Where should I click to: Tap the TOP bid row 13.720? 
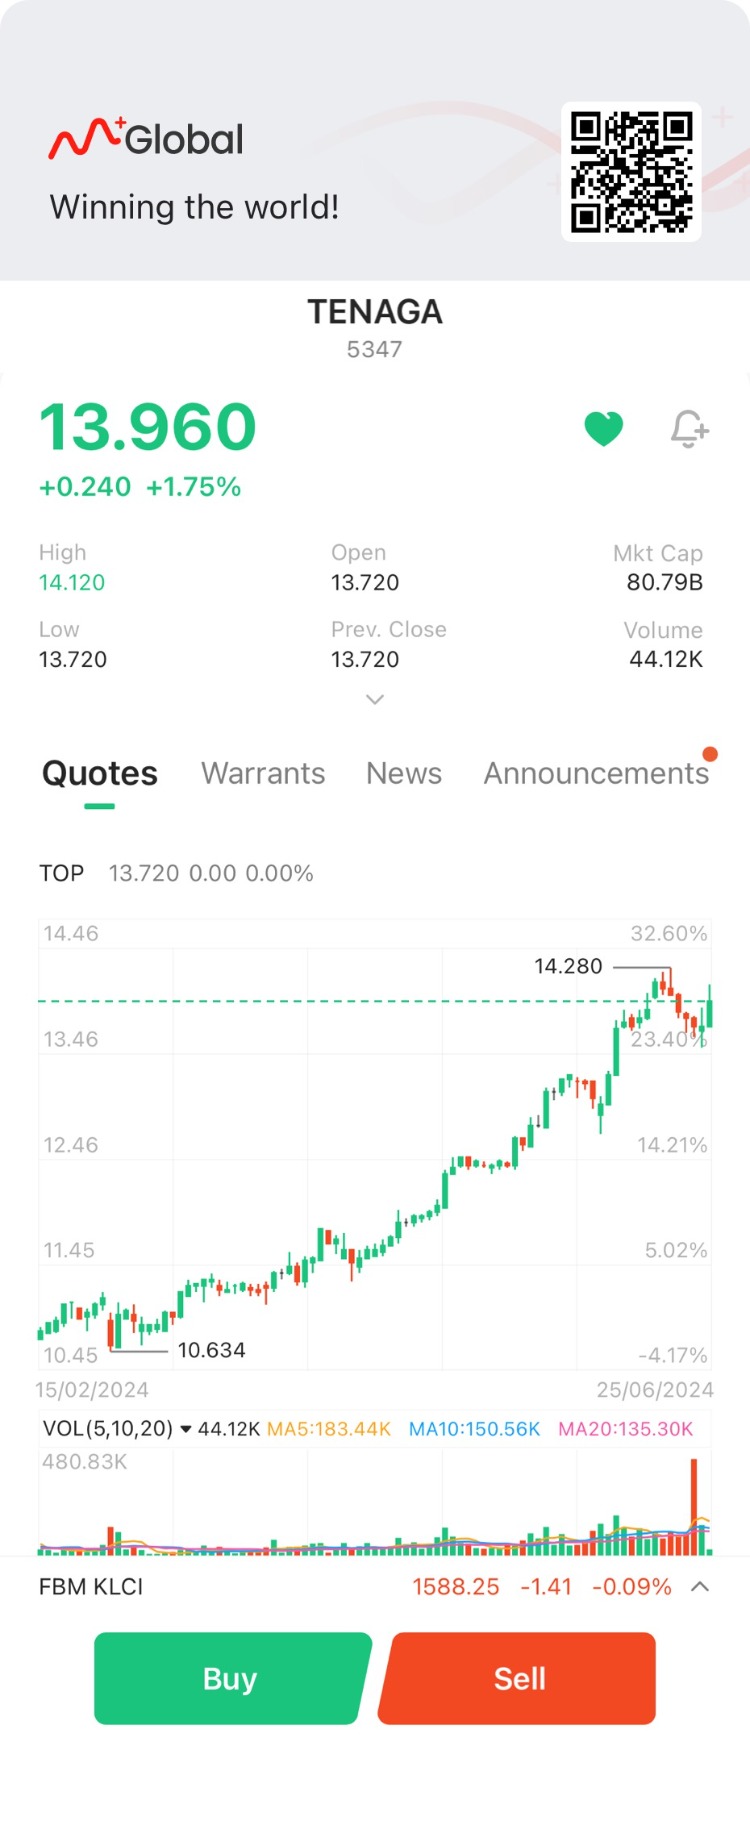(x=176, y=873)
